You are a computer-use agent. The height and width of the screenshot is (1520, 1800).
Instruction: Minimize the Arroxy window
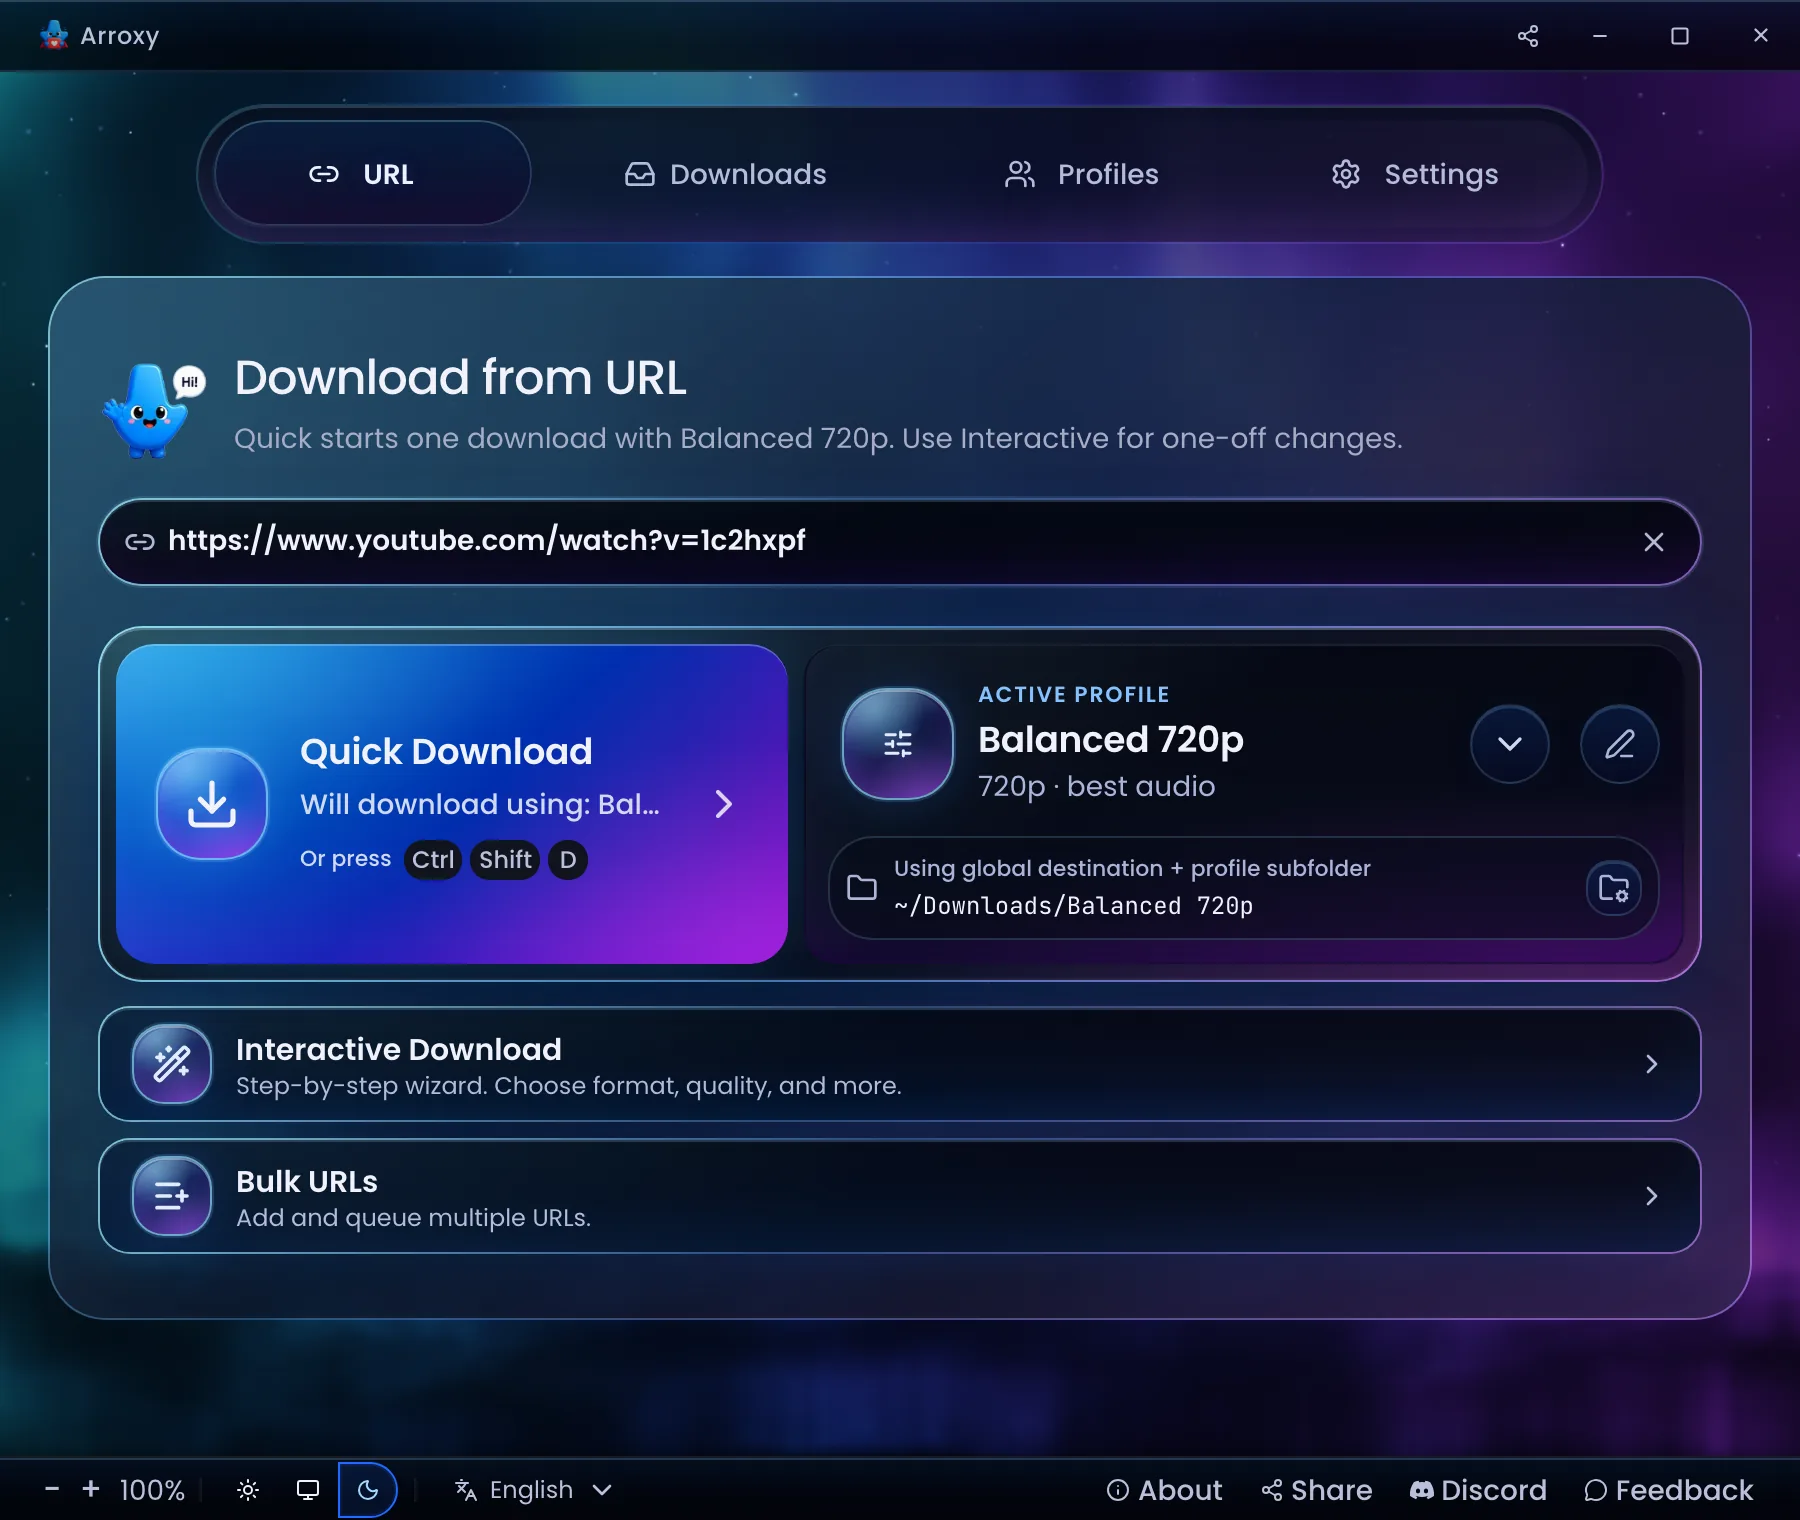(x=1600, y=36)
